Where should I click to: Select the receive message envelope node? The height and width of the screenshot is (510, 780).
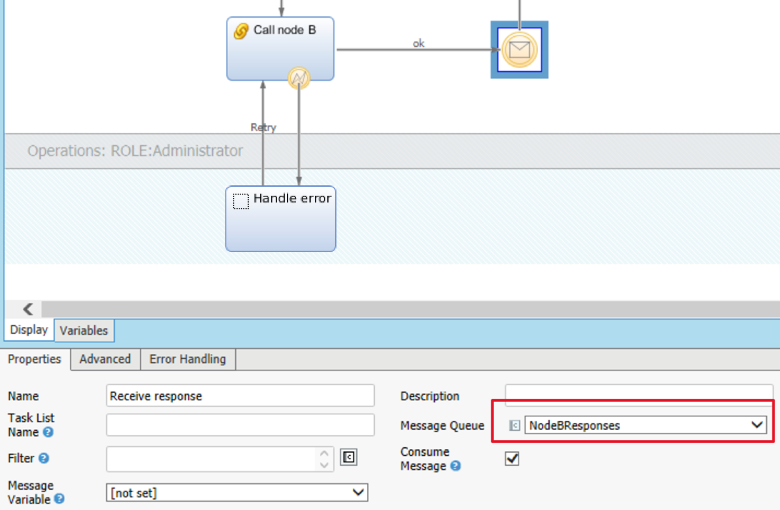click(519, 49)
